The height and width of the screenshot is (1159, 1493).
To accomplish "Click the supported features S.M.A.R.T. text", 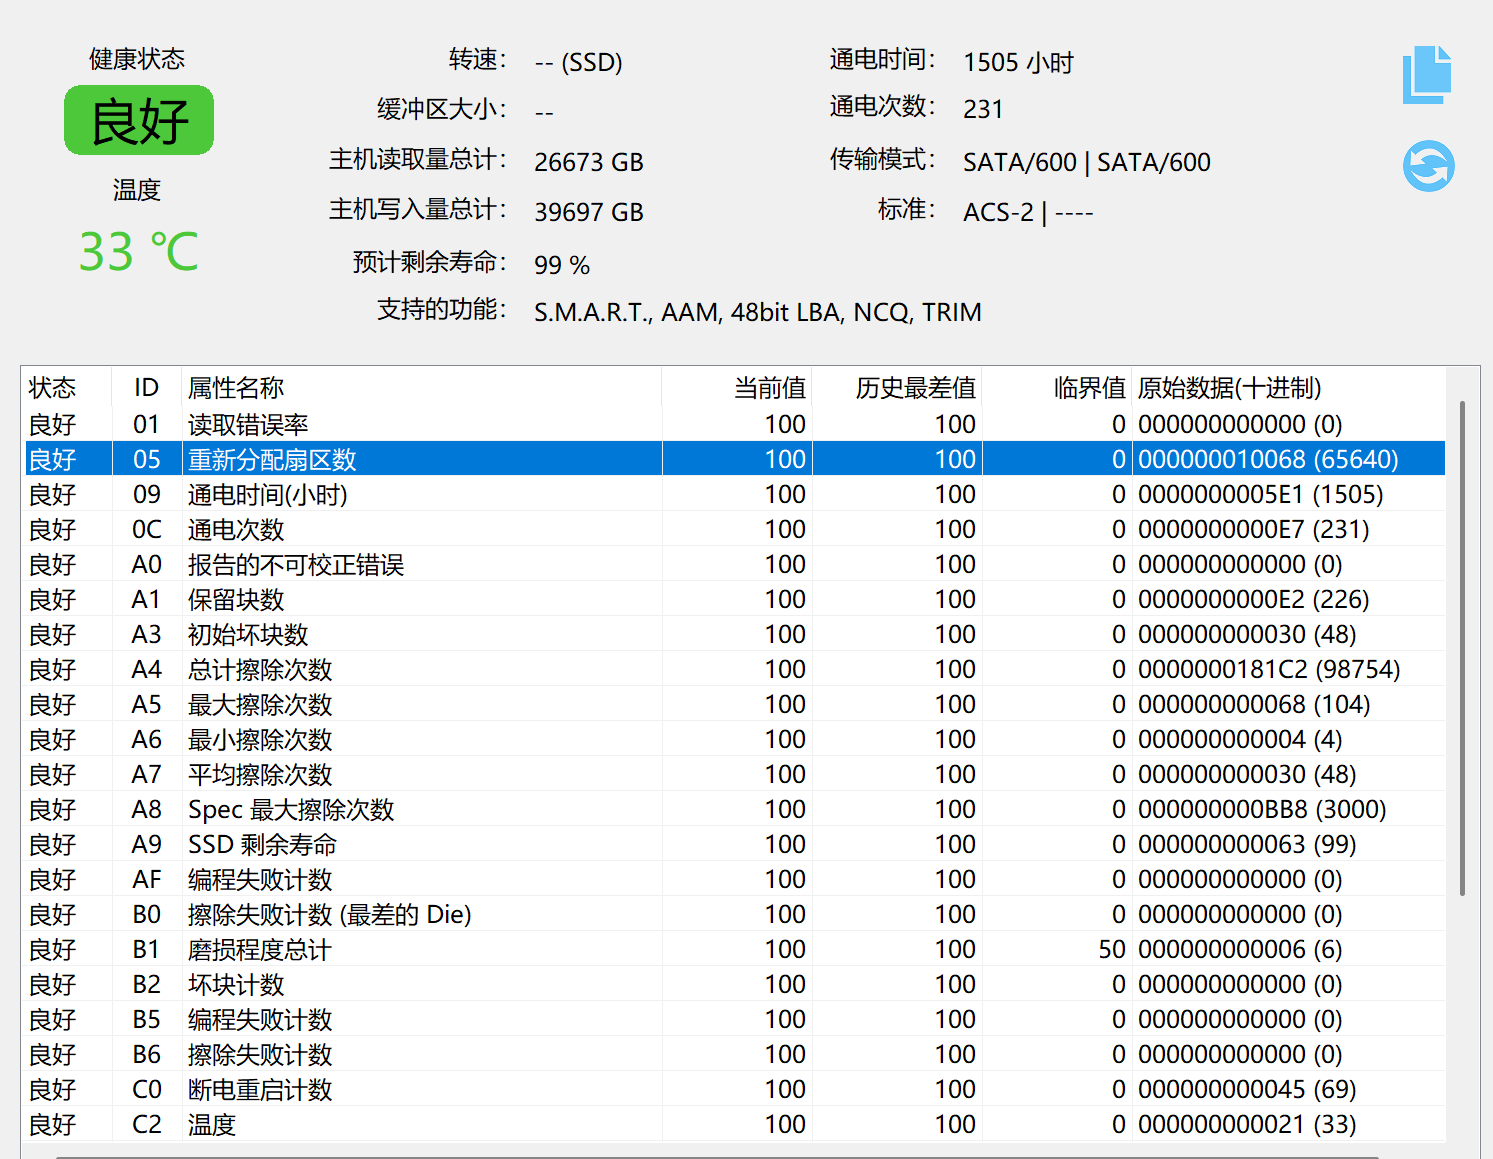I will click(758, 312).
